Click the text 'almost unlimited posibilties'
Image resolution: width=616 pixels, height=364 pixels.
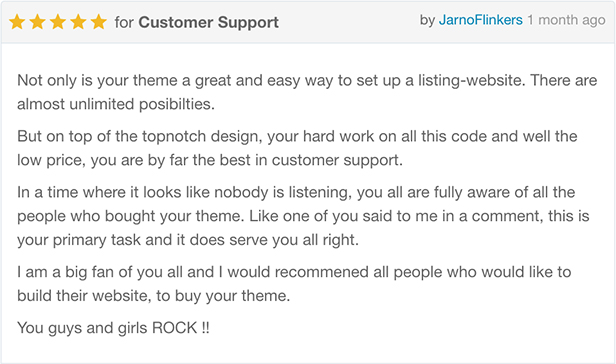coord(116,104)
